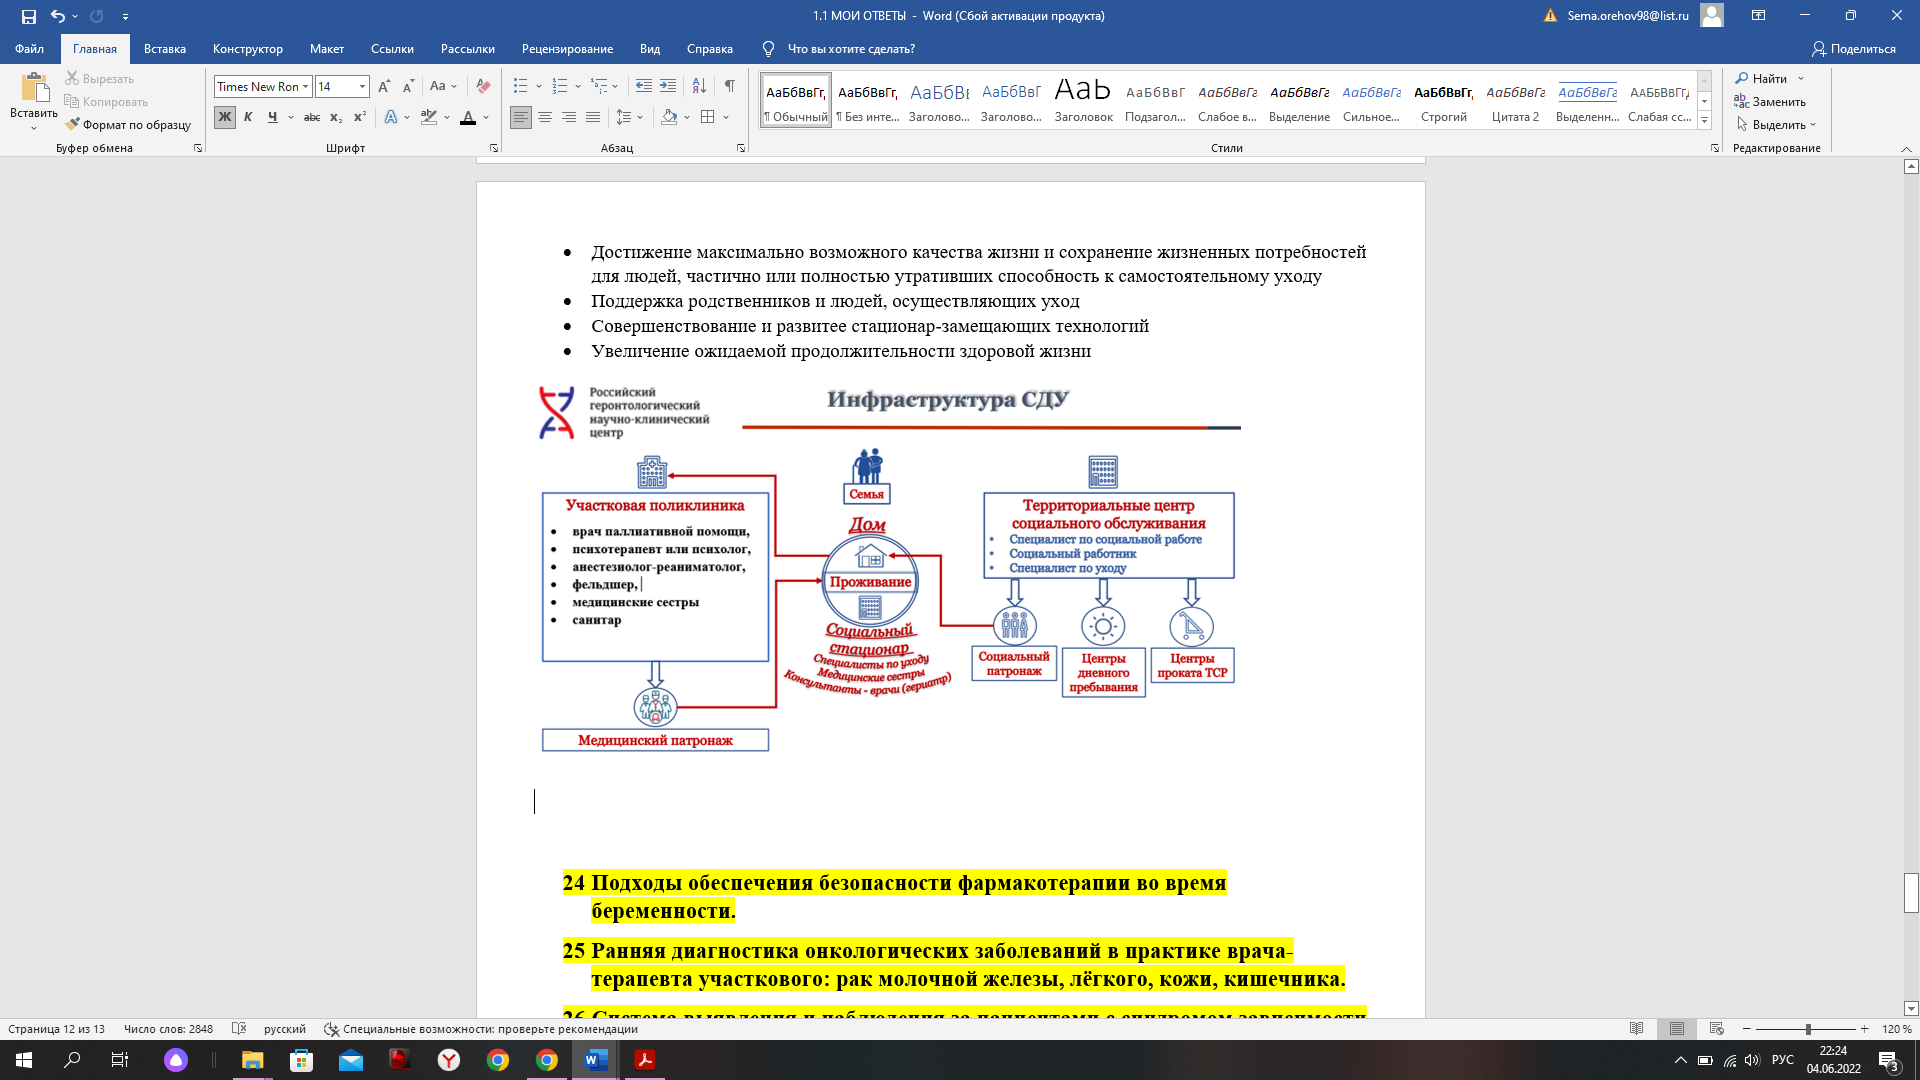Toggle left alignment of paragraph
The height and width of the screenshot is (1080, 1920).
point(521,117)
